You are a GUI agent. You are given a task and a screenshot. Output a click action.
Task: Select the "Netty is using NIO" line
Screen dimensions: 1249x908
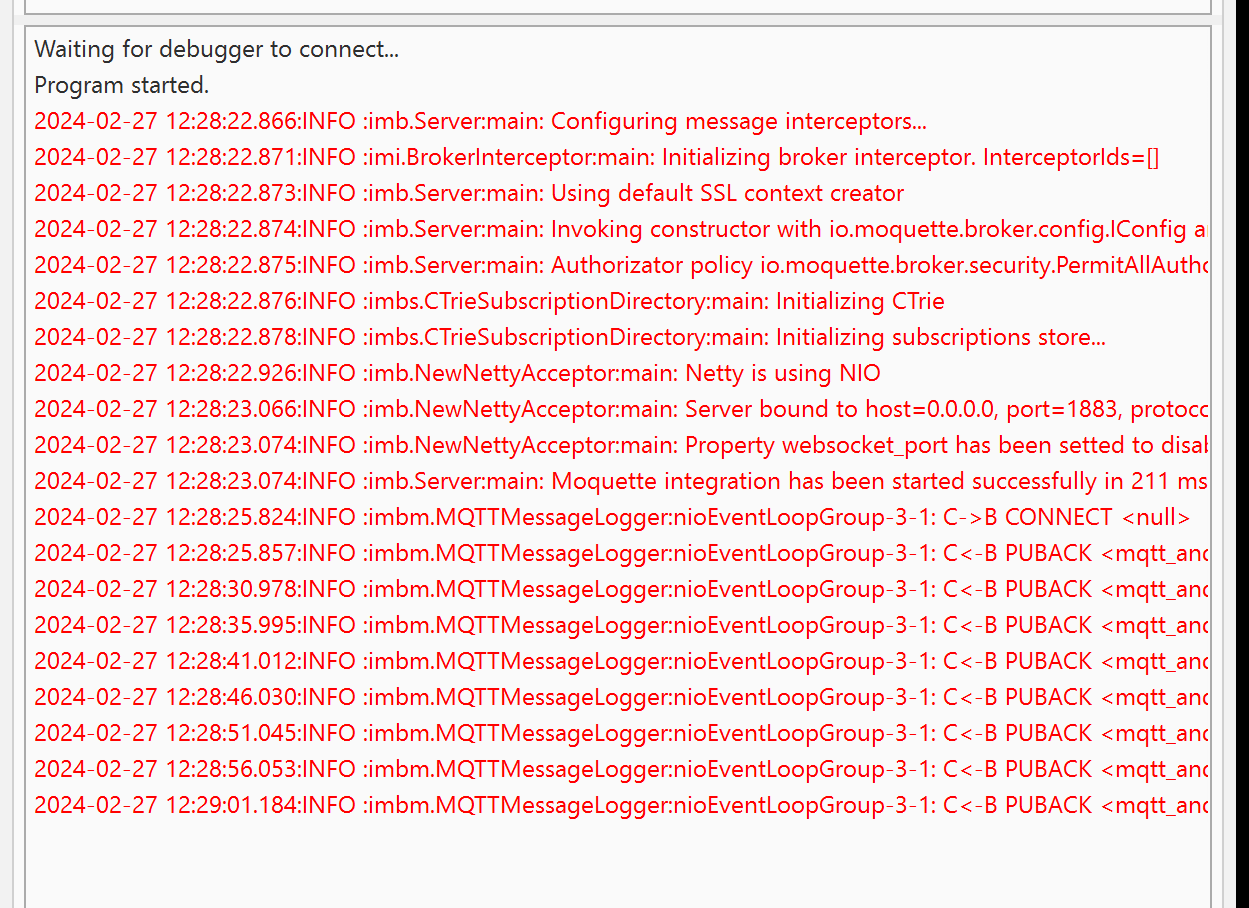tap(457, 373)
